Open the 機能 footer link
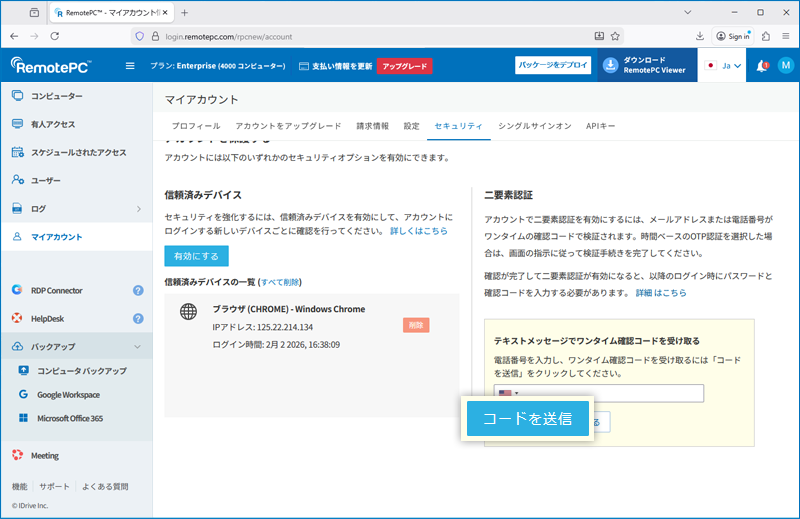The image size is (800, 519). click(19, 486)
